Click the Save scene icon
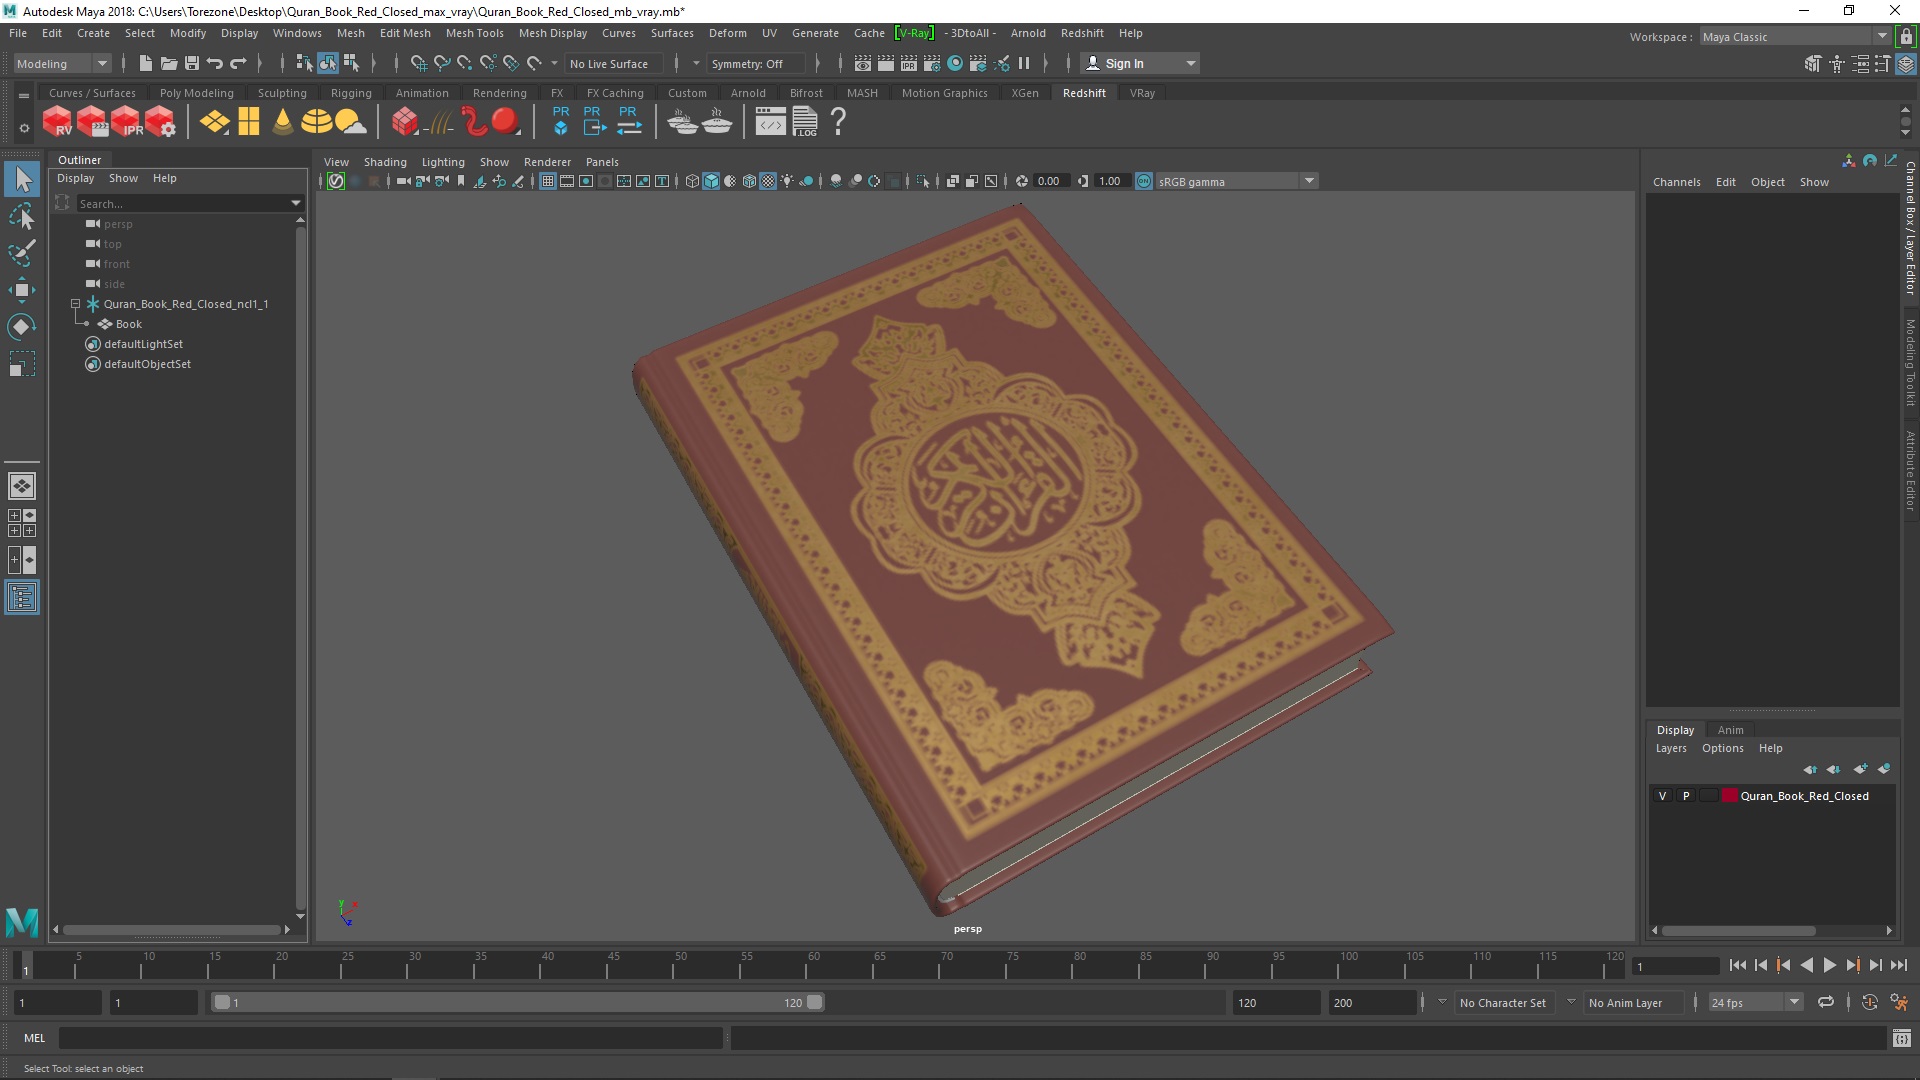 192,63
